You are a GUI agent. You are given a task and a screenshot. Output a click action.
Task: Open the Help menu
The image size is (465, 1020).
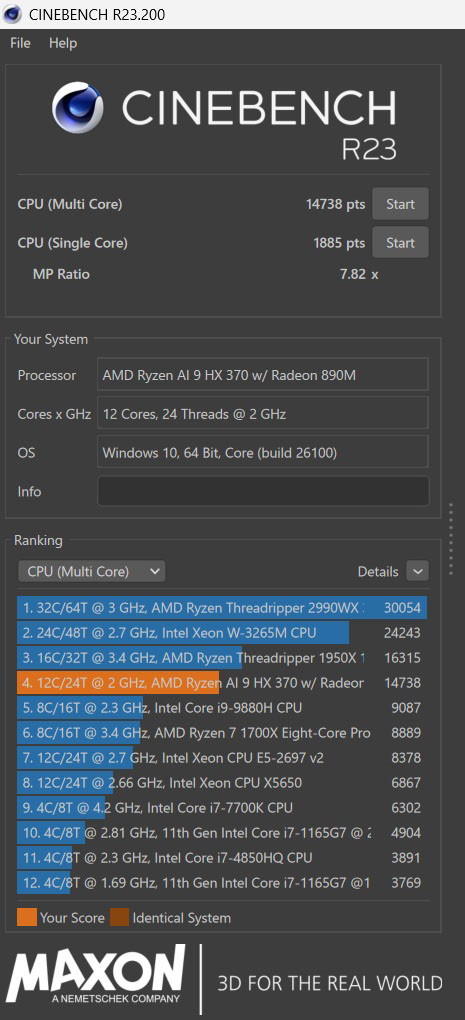click(63, 43)
